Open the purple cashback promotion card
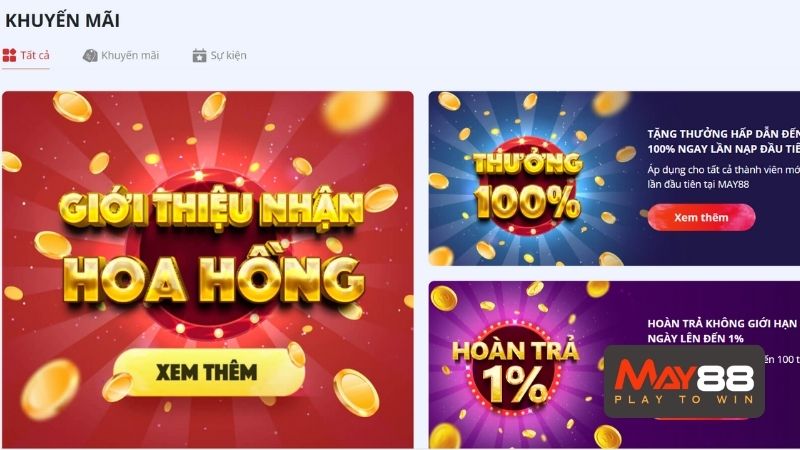The image size is (800, 450). pyautogui.click(x=614, y=365)
